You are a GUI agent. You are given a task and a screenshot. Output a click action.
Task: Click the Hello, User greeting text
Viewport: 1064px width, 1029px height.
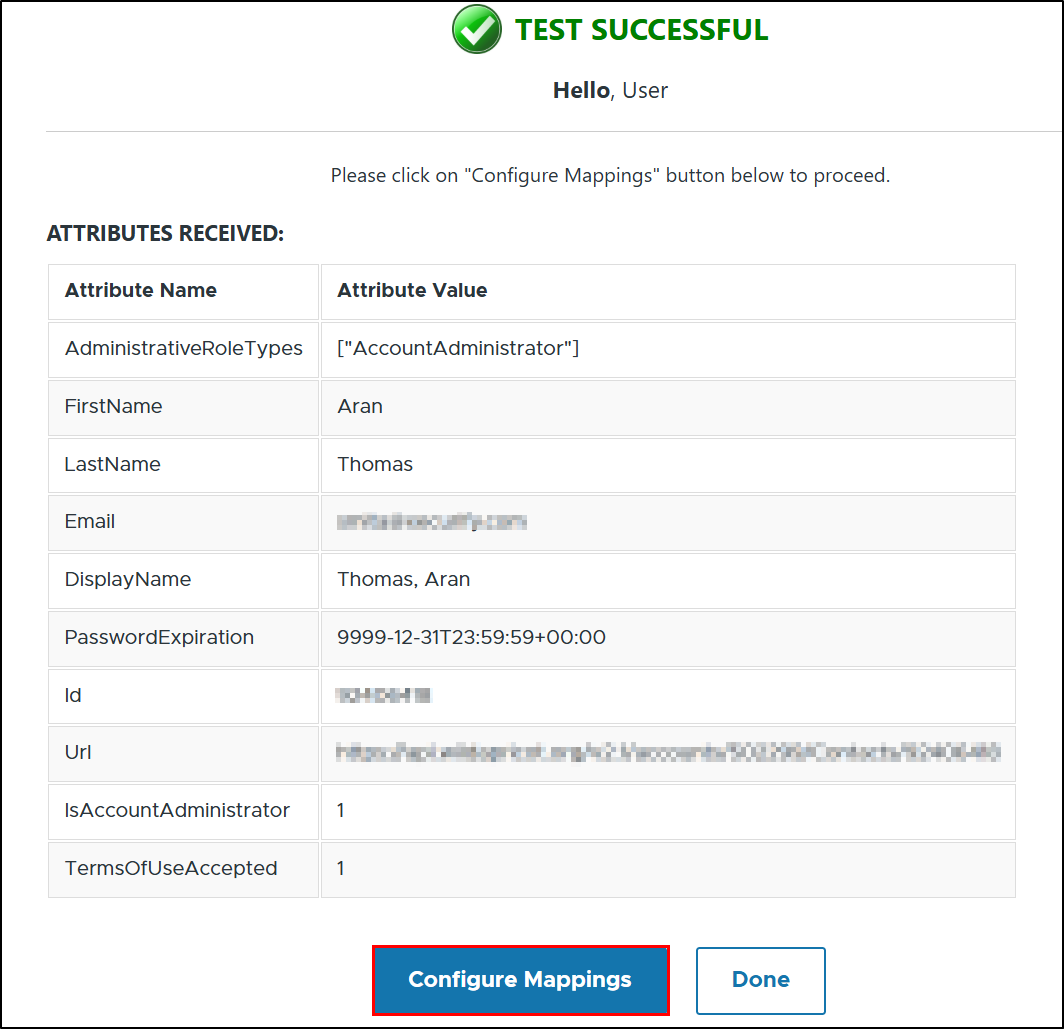pyautogui.click(x=610, y=90)
